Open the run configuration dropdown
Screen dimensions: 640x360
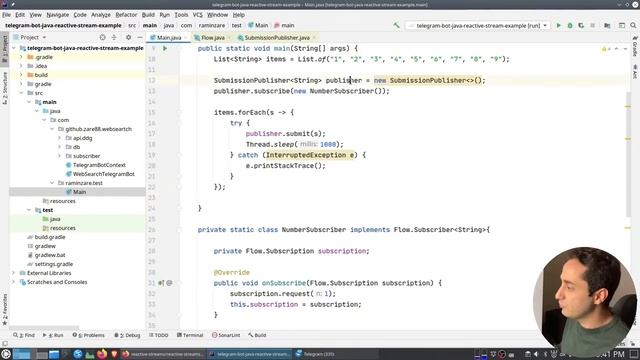click(478, 25)
